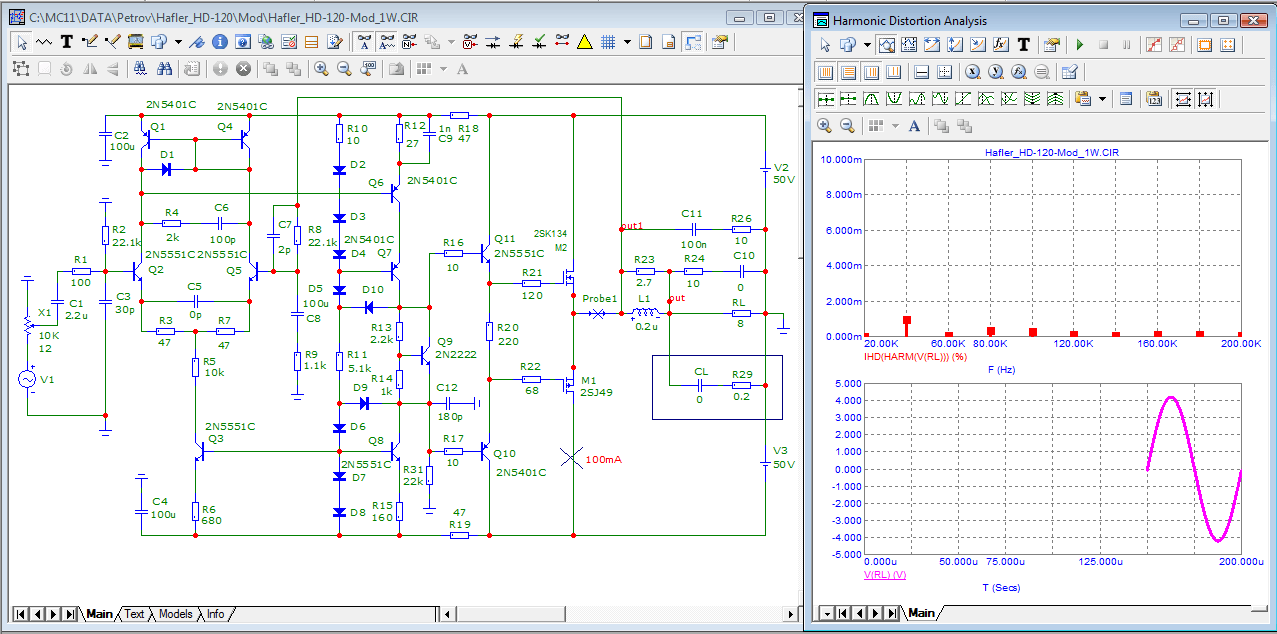The image size is (1277, 634).
Task: Toggle node voltages display icon
Action: click(x=470, y=42)
